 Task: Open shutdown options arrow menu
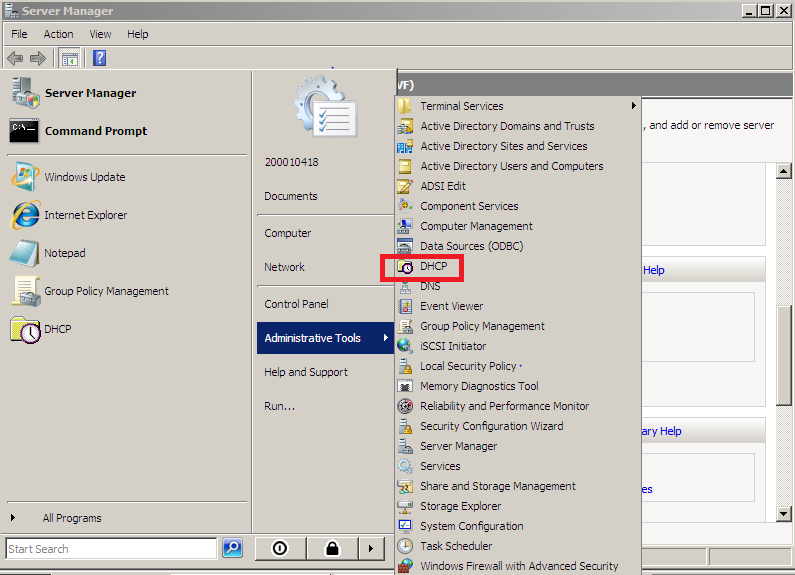click(x=371, y=548)
